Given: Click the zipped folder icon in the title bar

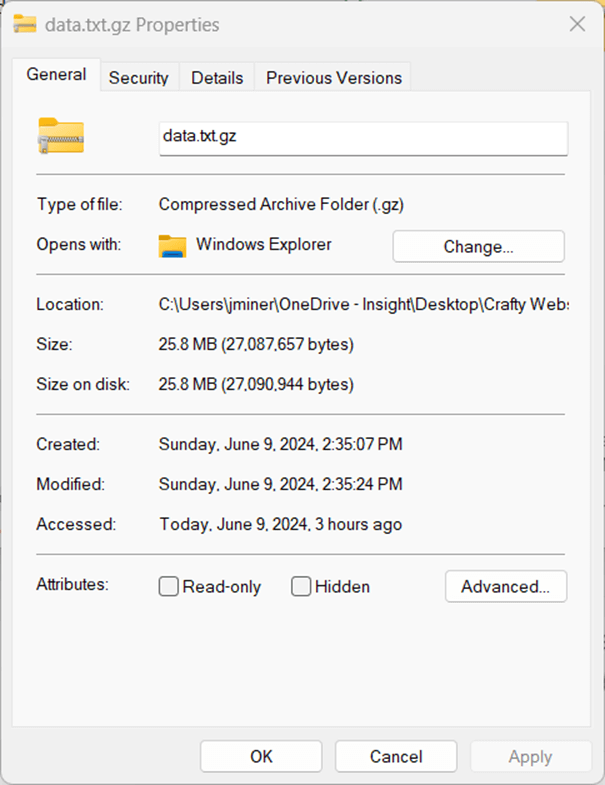Looking at the screenshot, I should pyautogui.click(x=24, y=24).
